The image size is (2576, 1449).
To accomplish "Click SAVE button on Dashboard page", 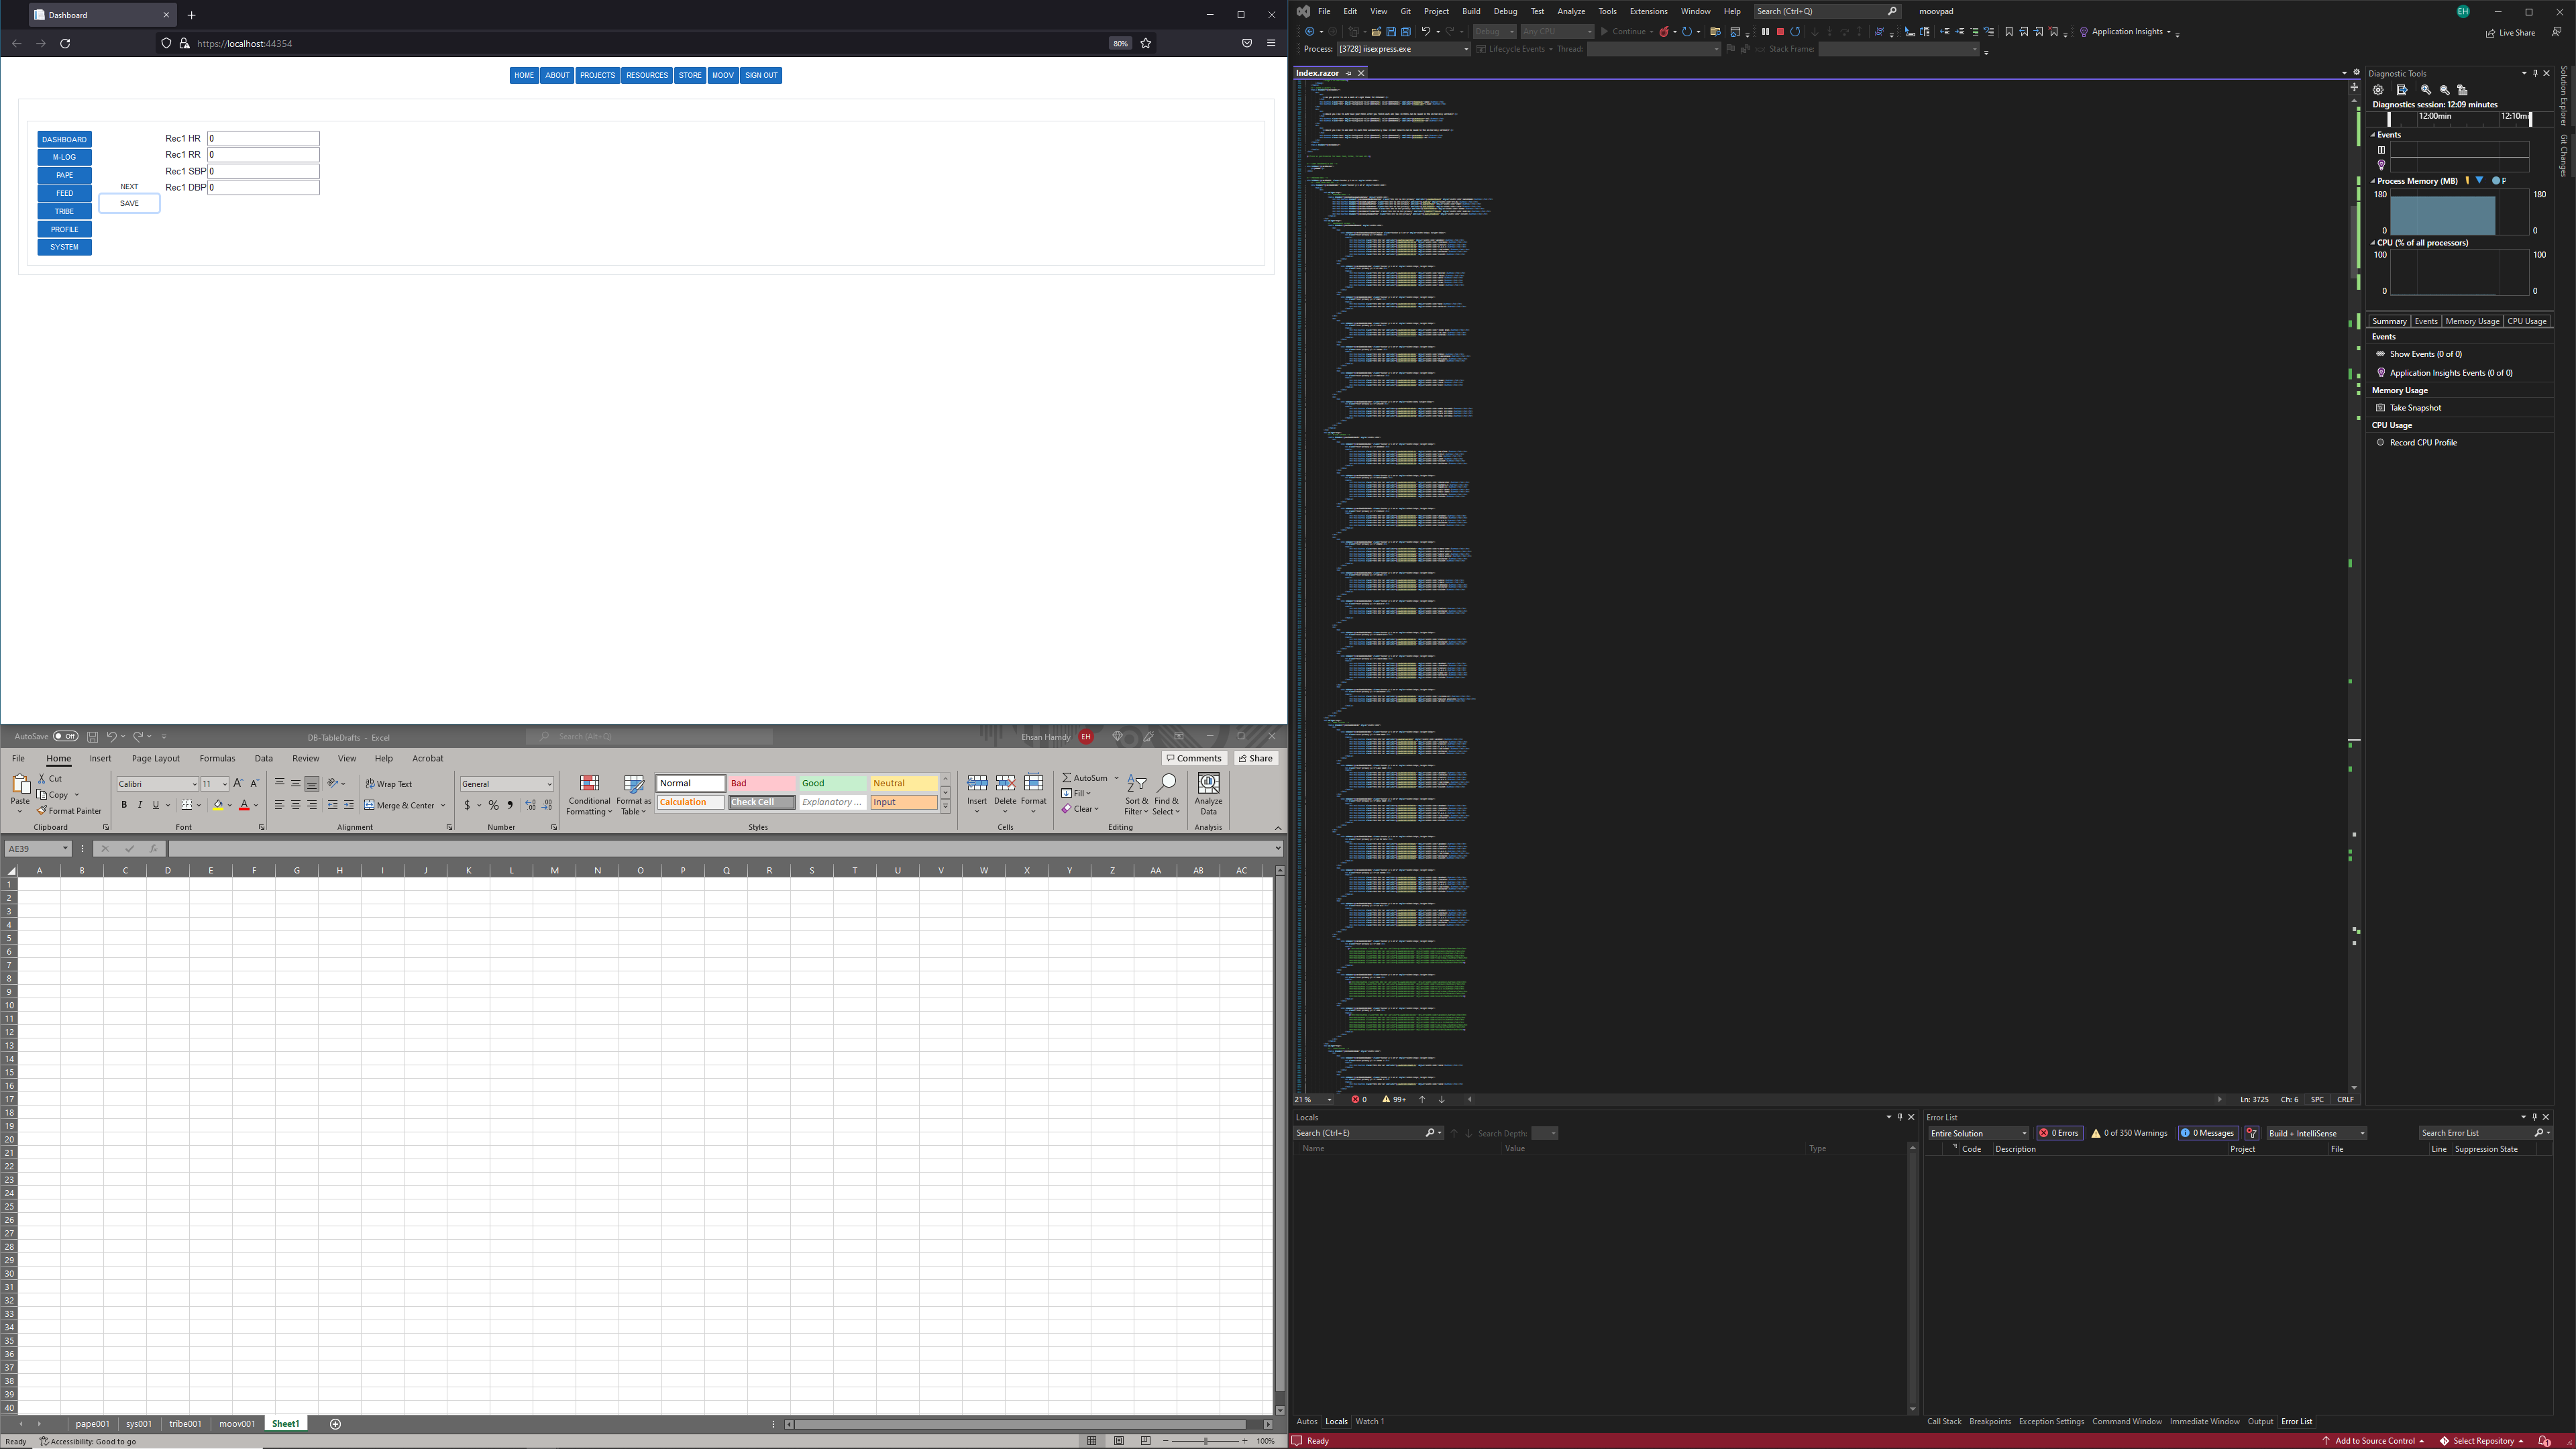I will (x=129, y=203).
